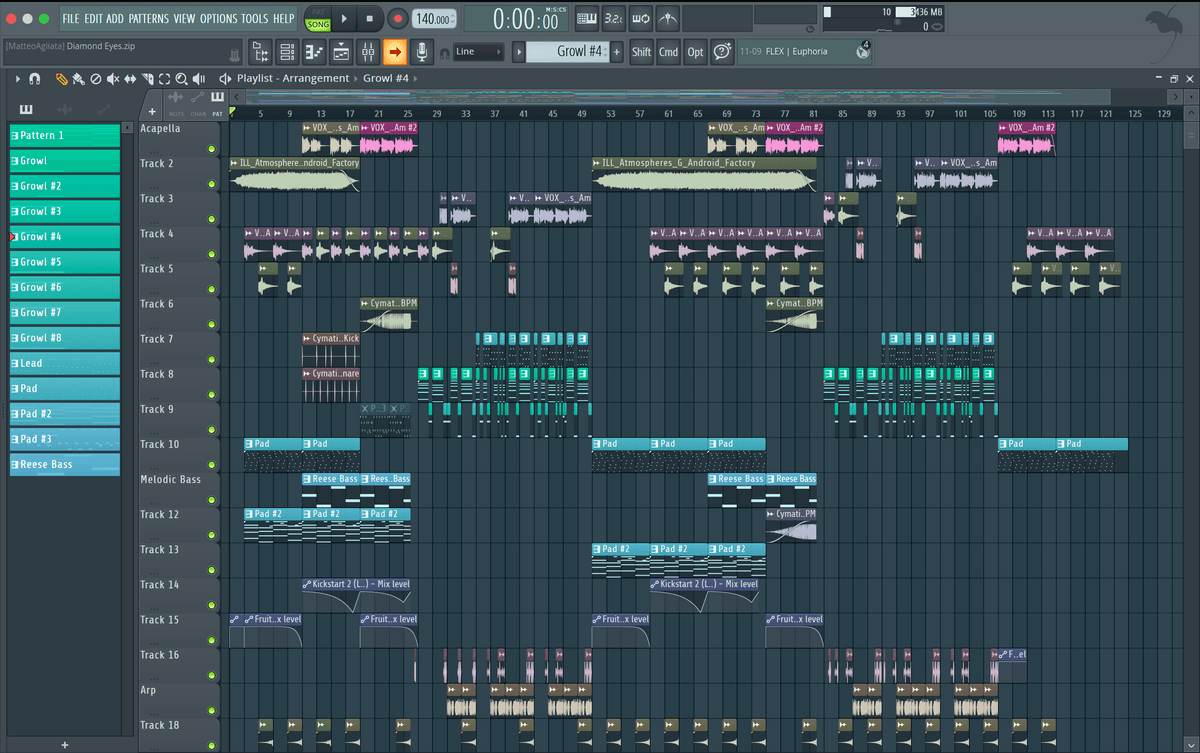Mute Track 2 via its green light
1200x753 pixels.
[x=212, y=184]
